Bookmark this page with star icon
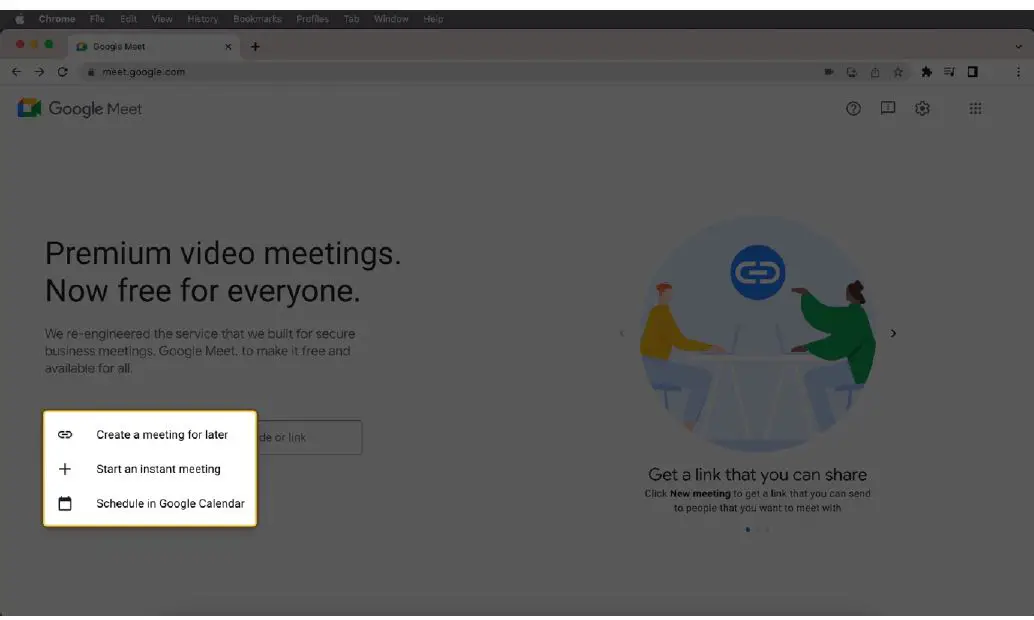Screen dimensions: 1034x620 tap(897, 72)
